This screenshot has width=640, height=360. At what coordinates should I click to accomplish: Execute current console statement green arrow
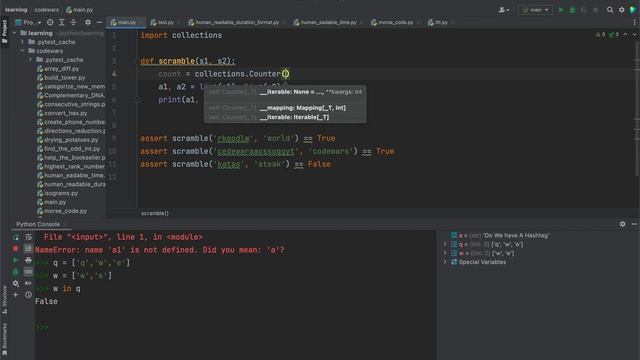(x=16, y=260)
